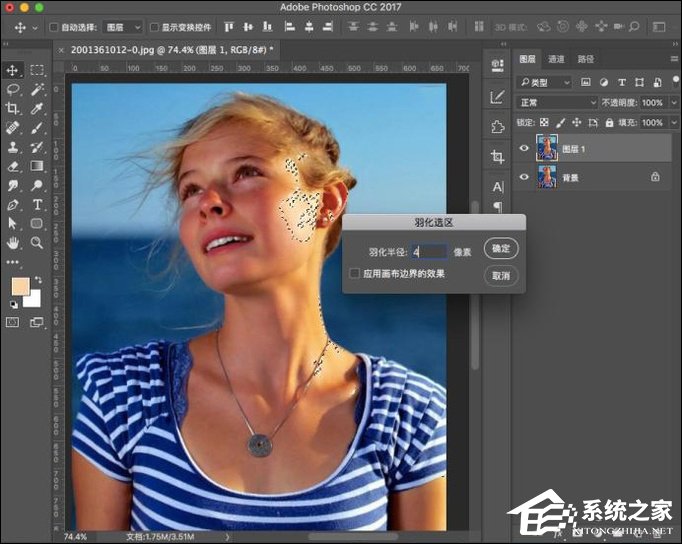The height and width of the screenshot is (544, 682).
Task: Open the workspace switcher button
Action: point(659,27)
